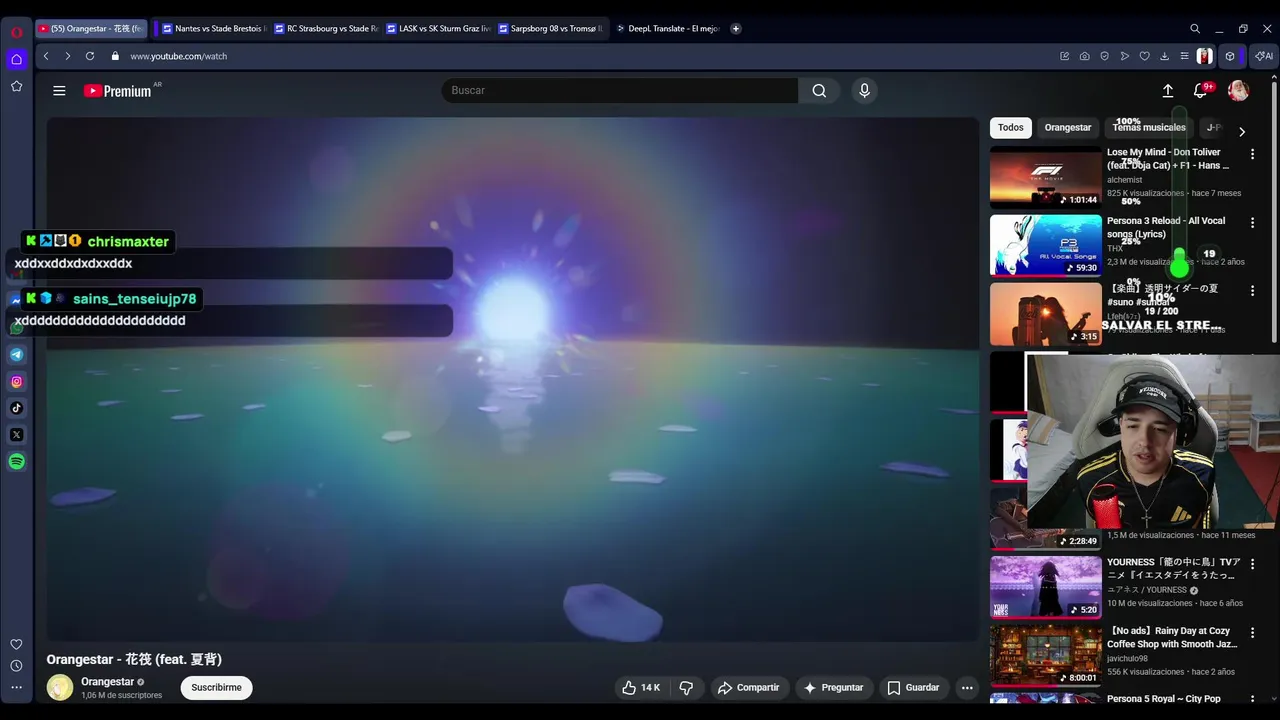Open Instagram in the sidebar
This screenshot has height=720, width=1280.
pyautogui.click(x=17, y=381)
